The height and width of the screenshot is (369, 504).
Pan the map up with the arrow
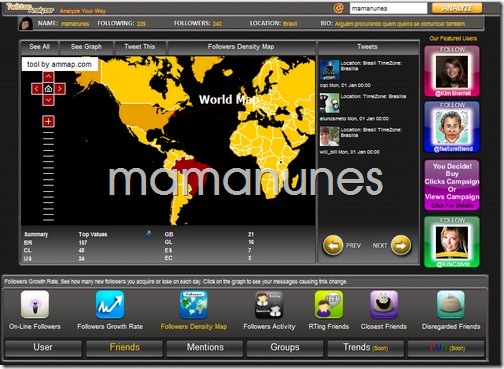click(48, 77)
